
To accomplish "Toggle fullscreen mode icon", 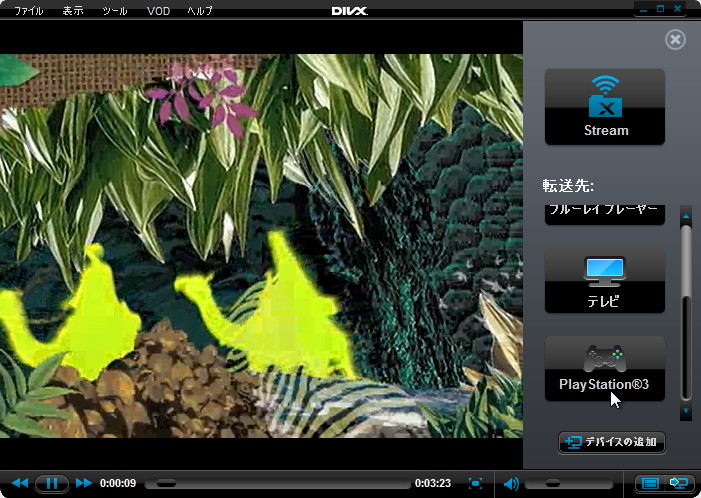I will click(x=475, y=483).
